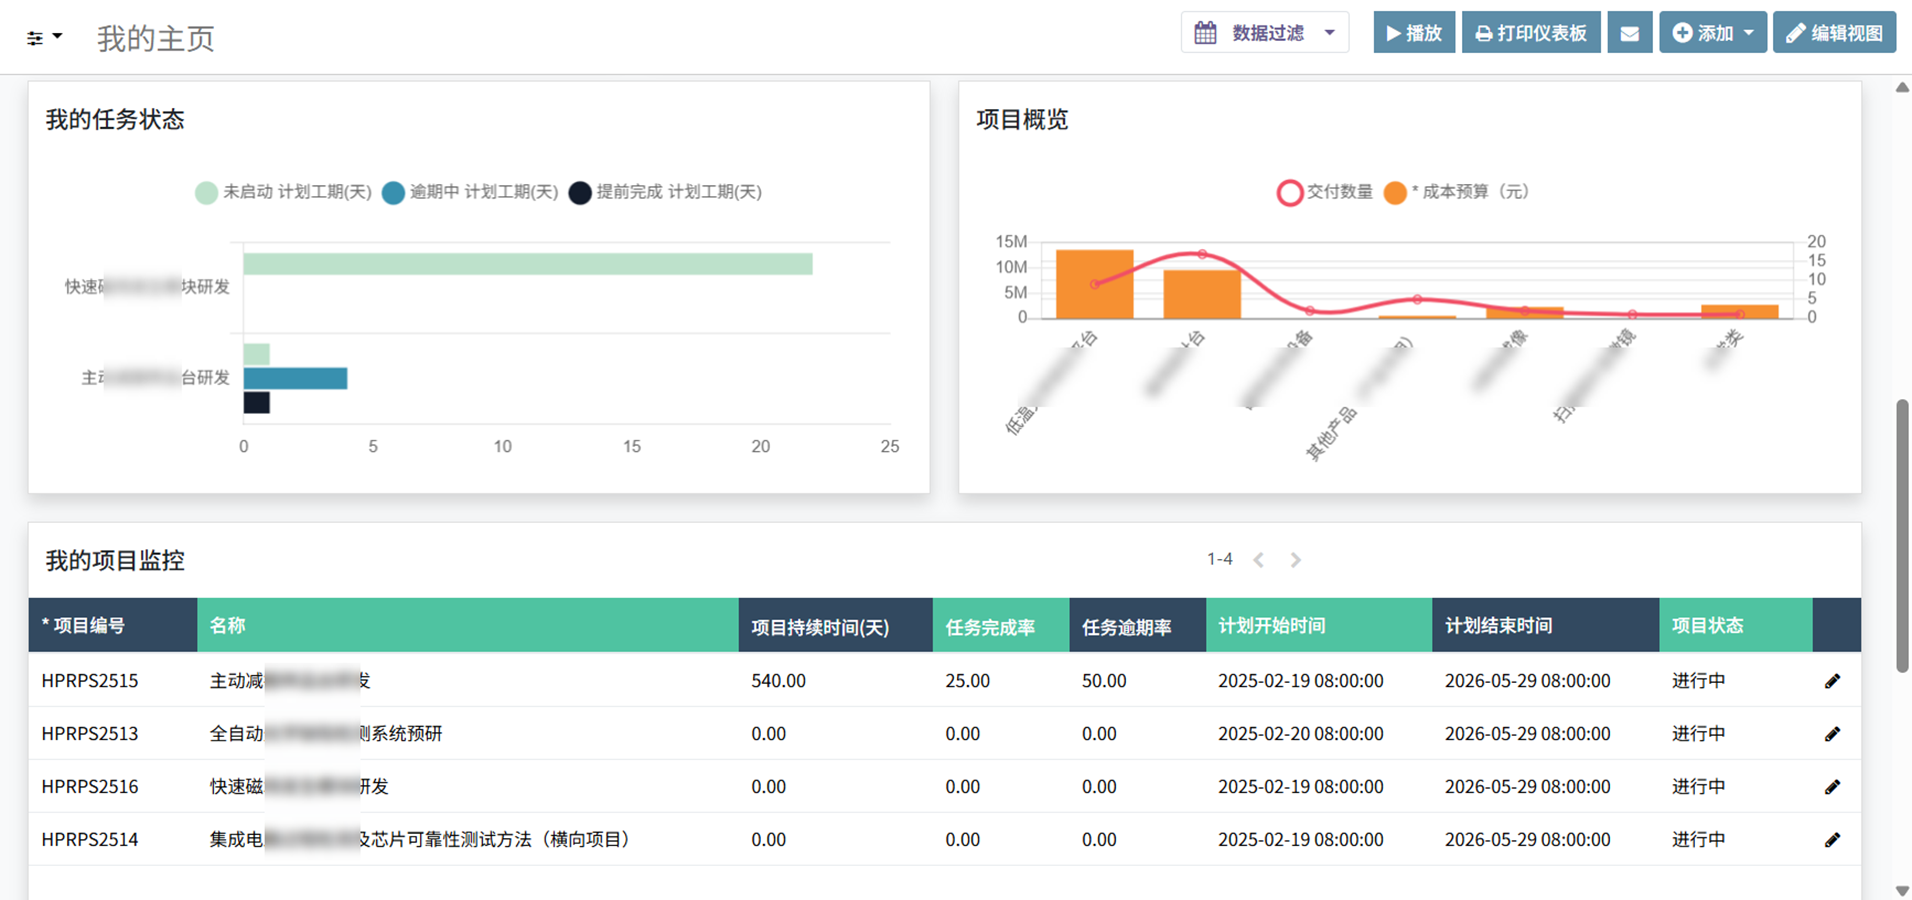The image size is (1912, 900).
Task: Sort by the 项目编号 column header
Action: point(113,625)
